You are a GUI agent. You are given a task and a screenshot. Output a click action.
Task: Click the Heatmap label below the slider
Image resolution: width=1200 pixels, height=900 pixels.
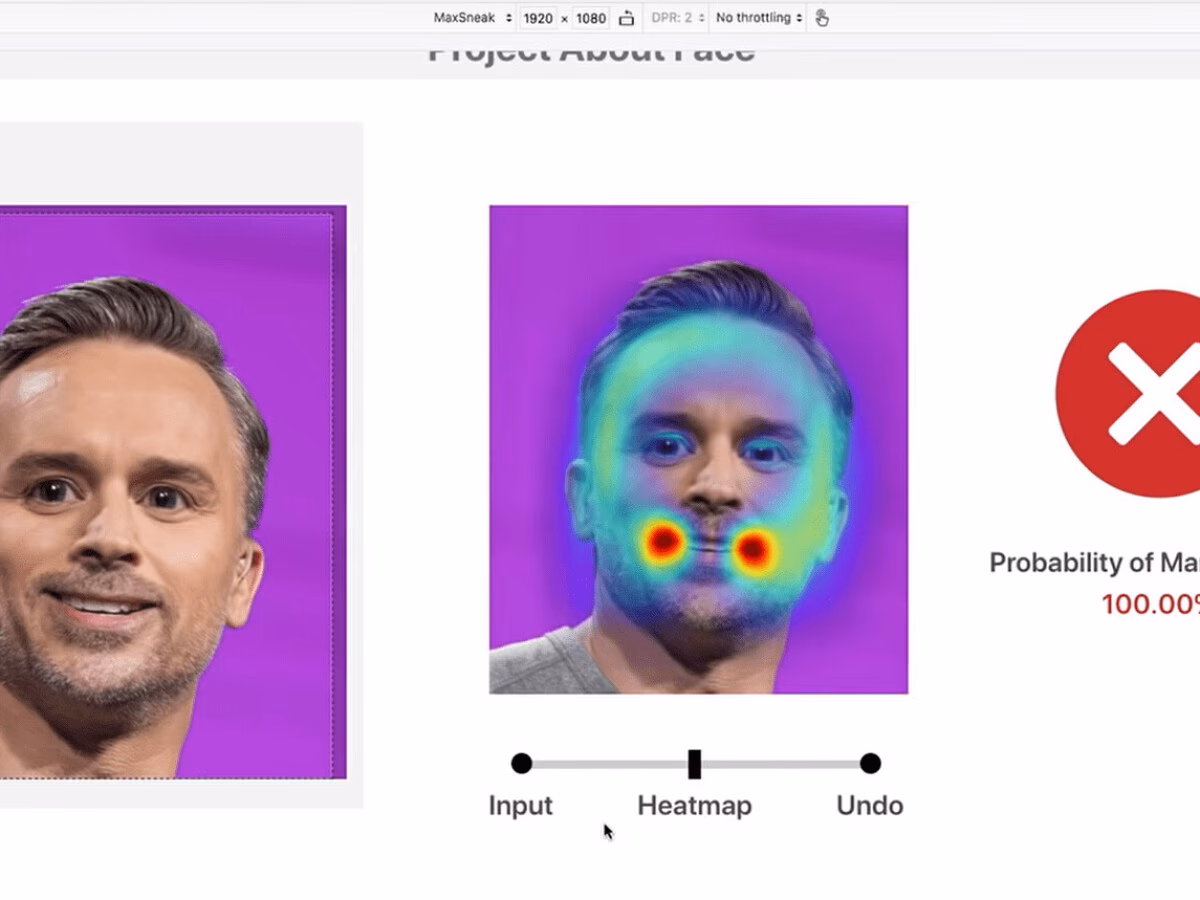tap(695, 805)
